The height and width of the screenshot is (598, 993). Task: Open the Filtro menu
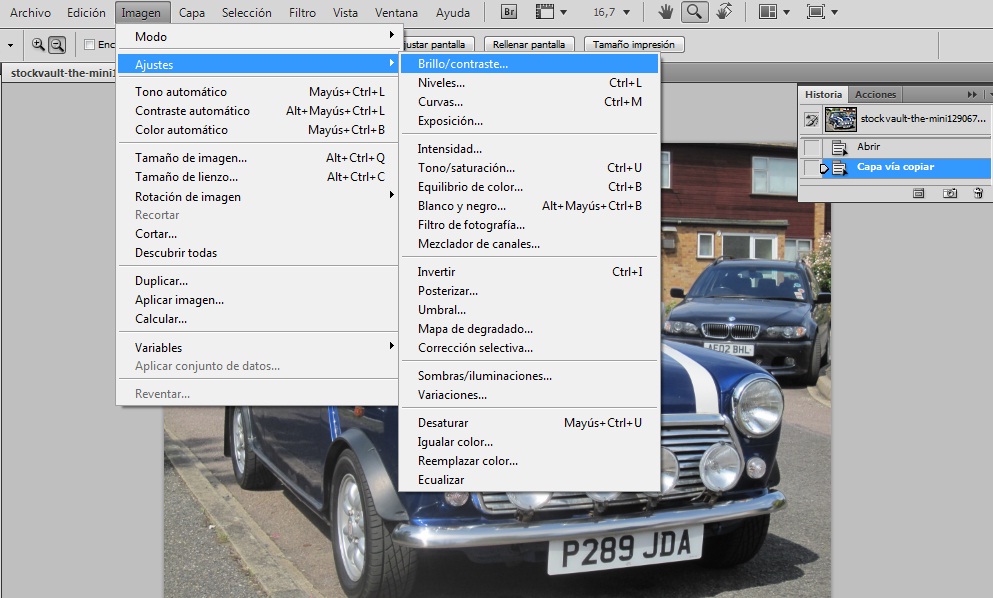tap(302, 13)
